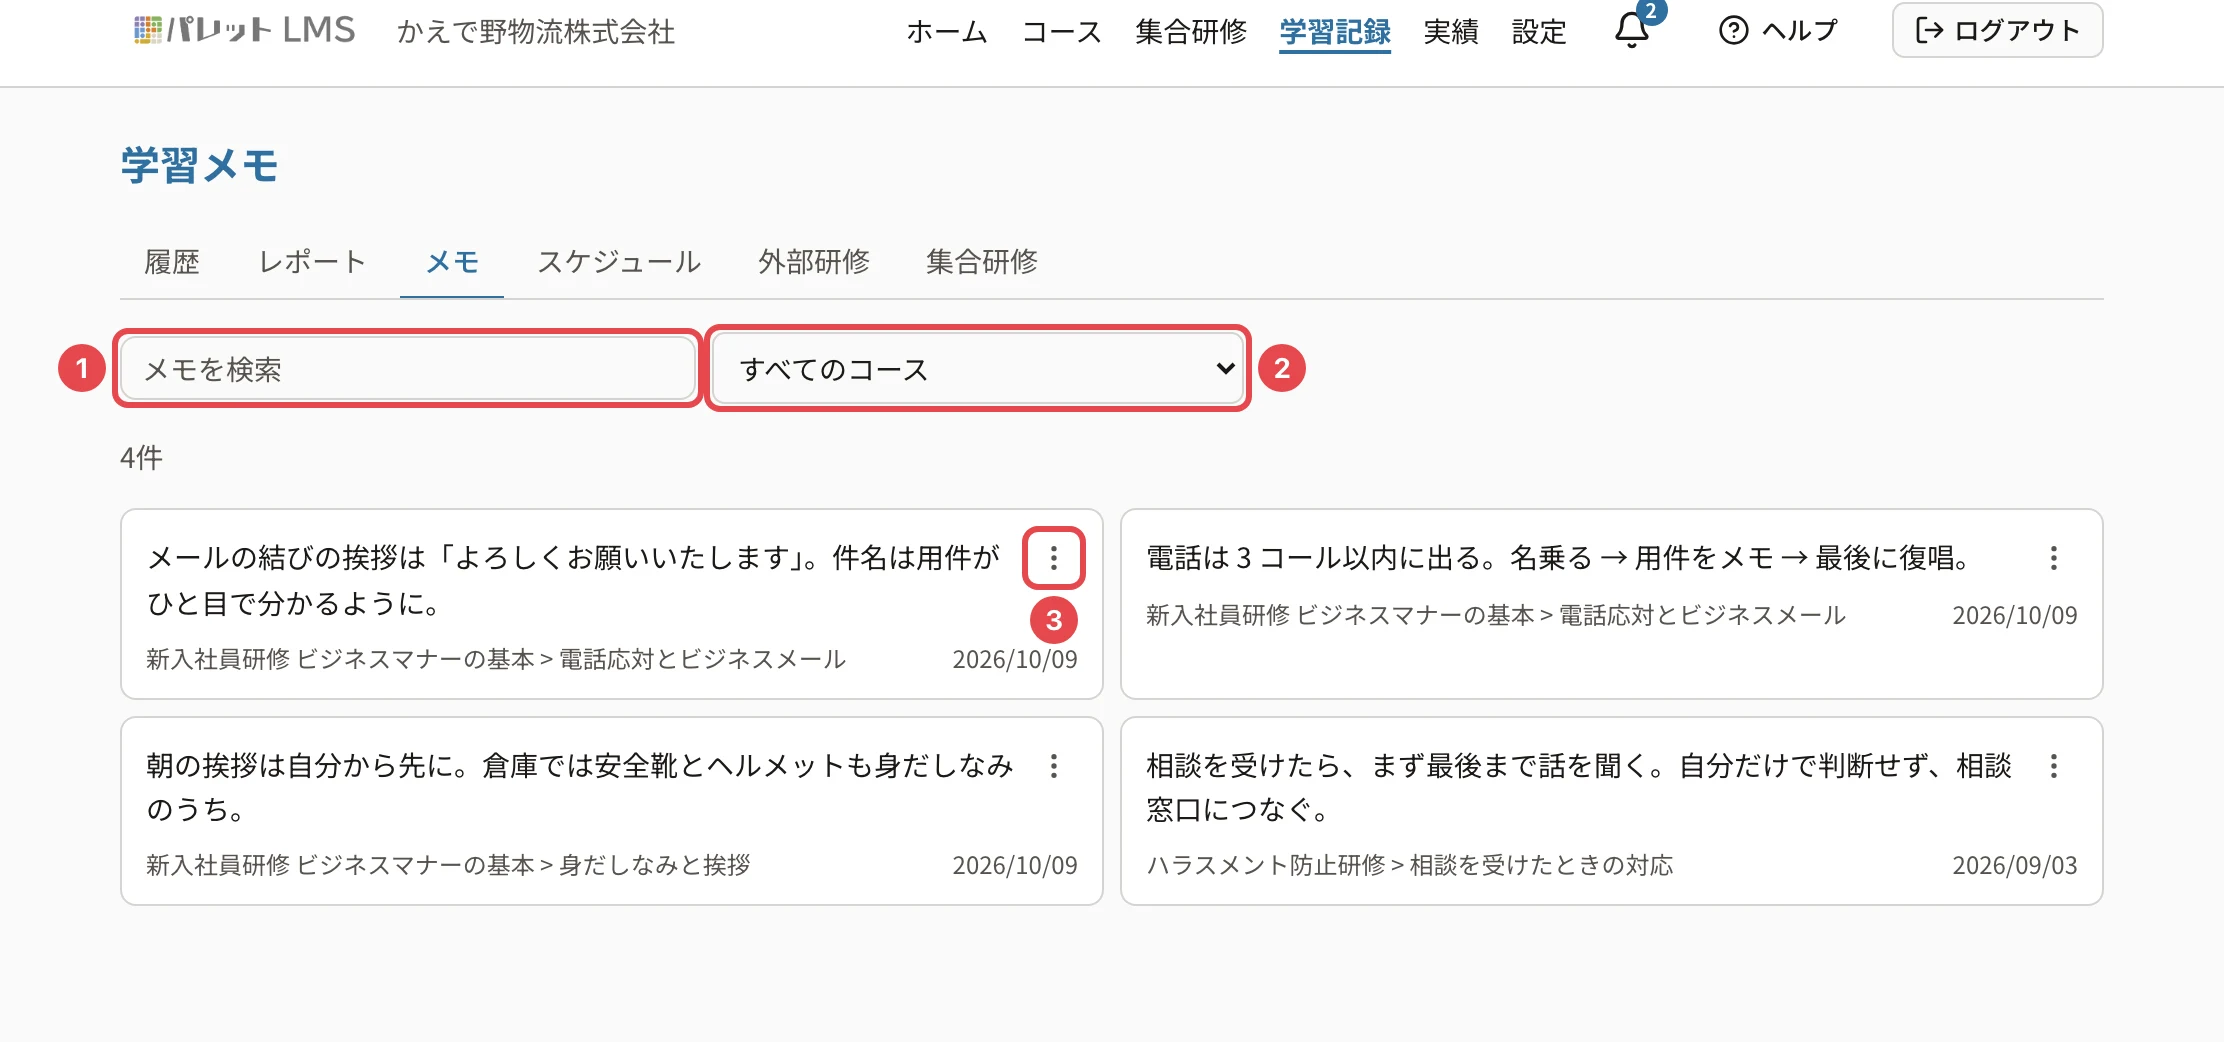Image resolution: width=2224 pixels, height=1042 pixels.
Task: Open kebab menu on 相談を受けたら memo
Action: (2053, 766)
